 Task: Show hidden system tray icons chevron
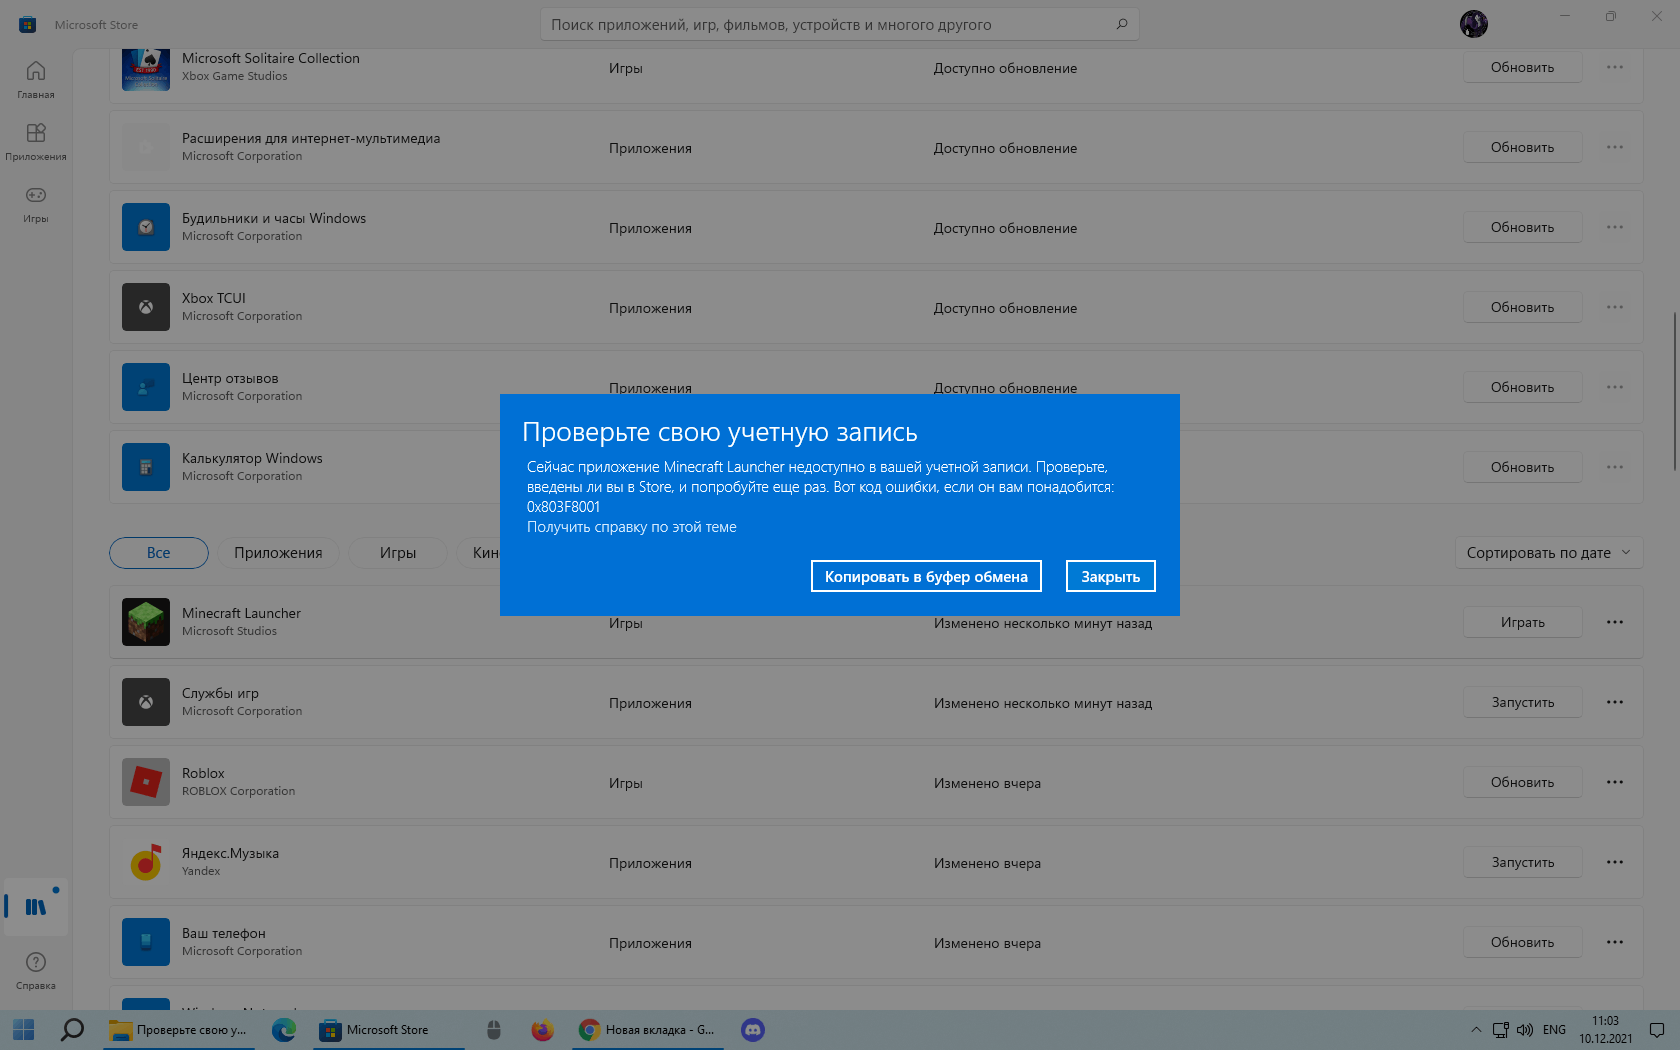point(1476,1030)
